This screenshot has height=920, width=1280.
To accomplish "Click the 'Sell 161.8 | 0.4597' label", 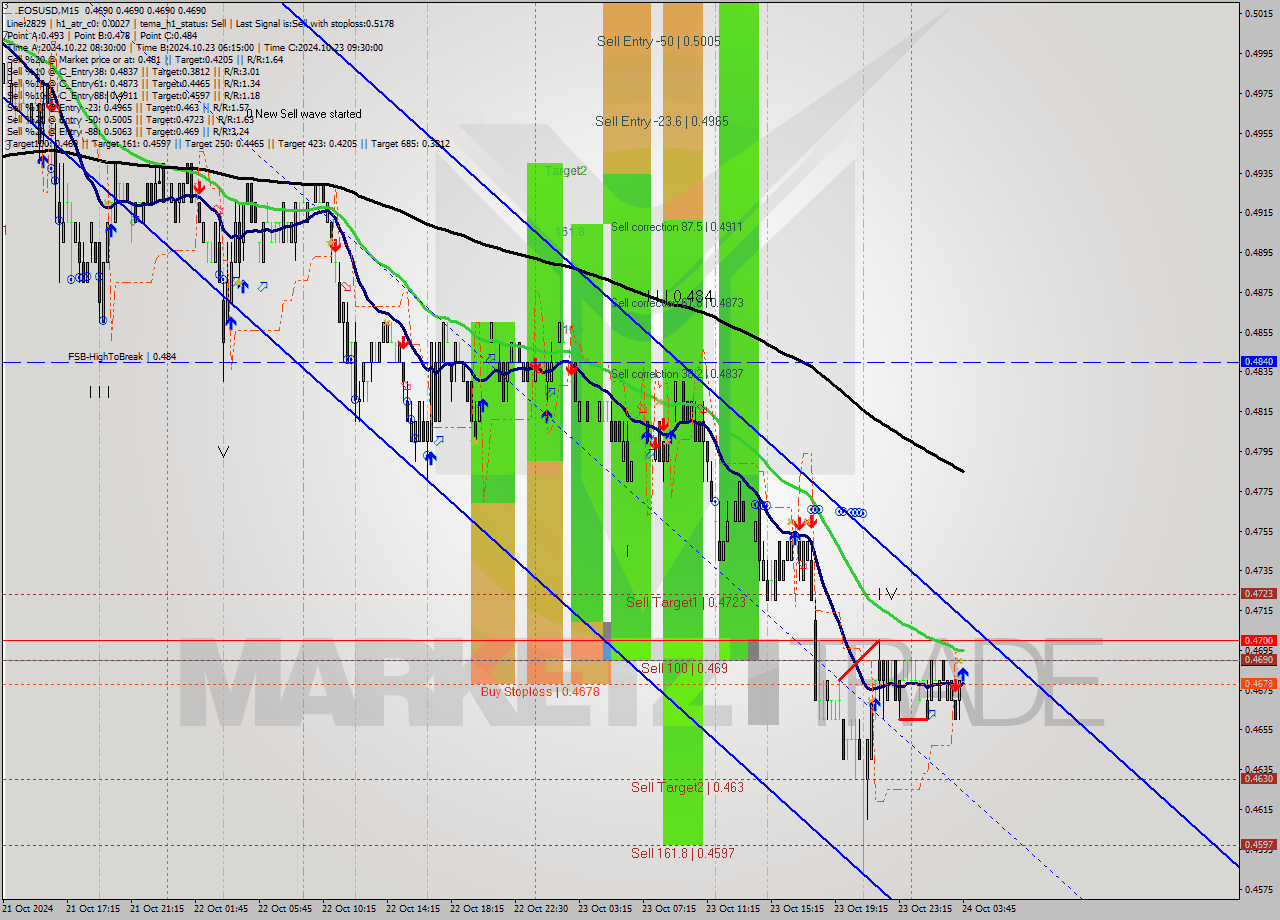I will pos(683,853).
